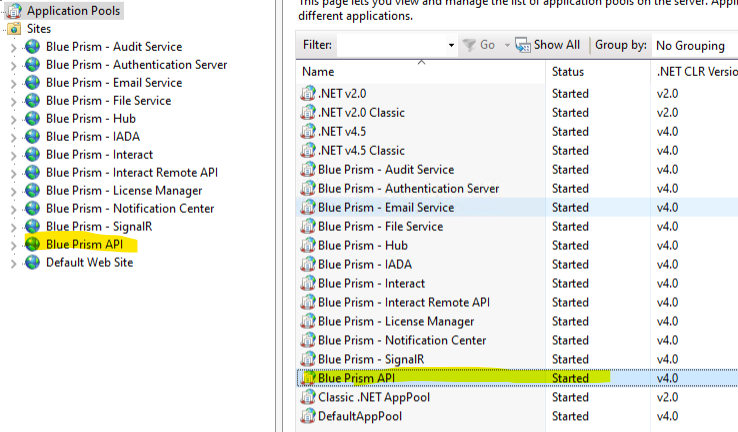Click globe icon for Blue Prism - Email Service site
738x432 pixels.
(x=32, y=82)
